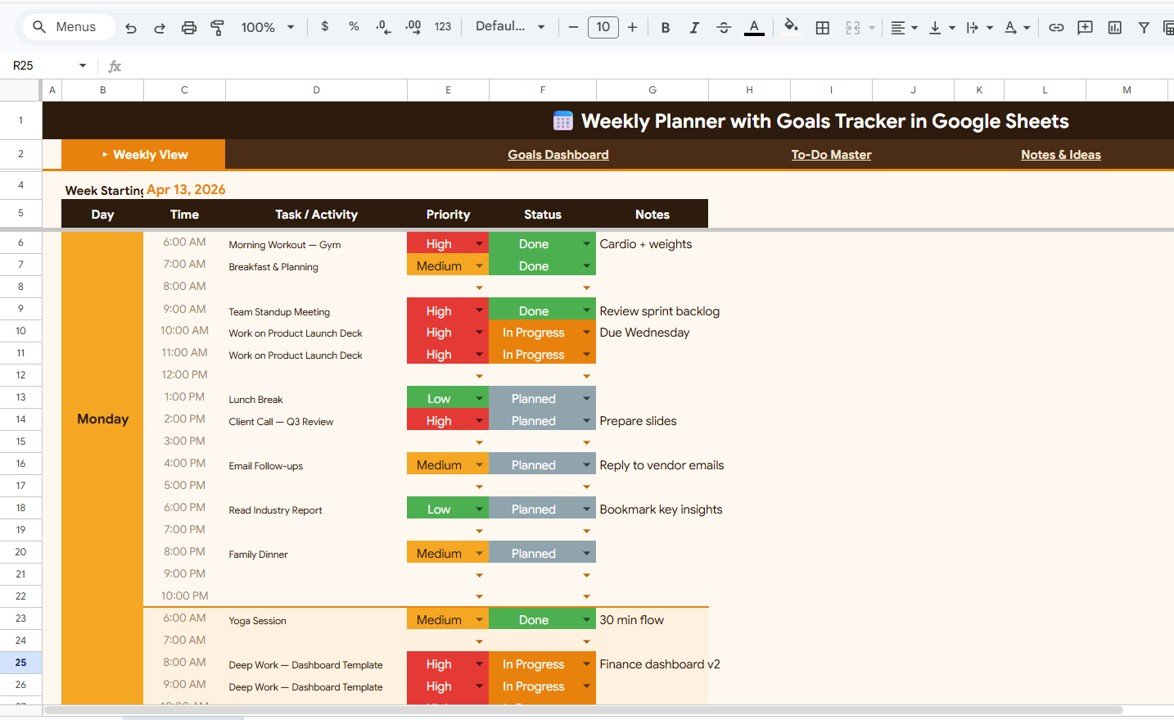Open the Borders tool

coord(822,28)
